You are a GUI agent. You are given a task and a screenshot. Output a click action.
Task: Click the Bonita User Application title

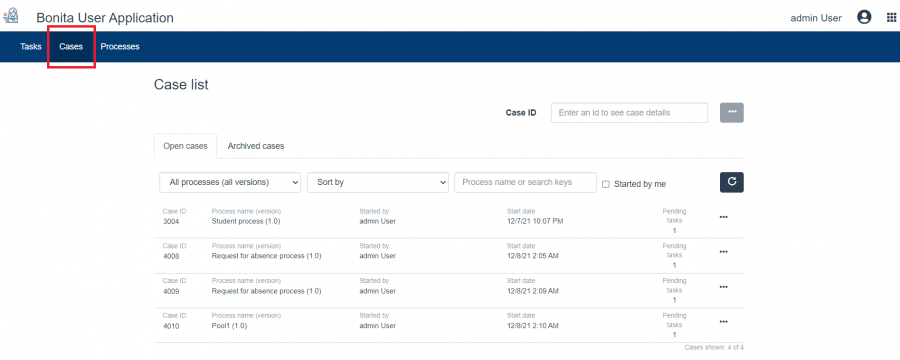click(x=105, y=18)
